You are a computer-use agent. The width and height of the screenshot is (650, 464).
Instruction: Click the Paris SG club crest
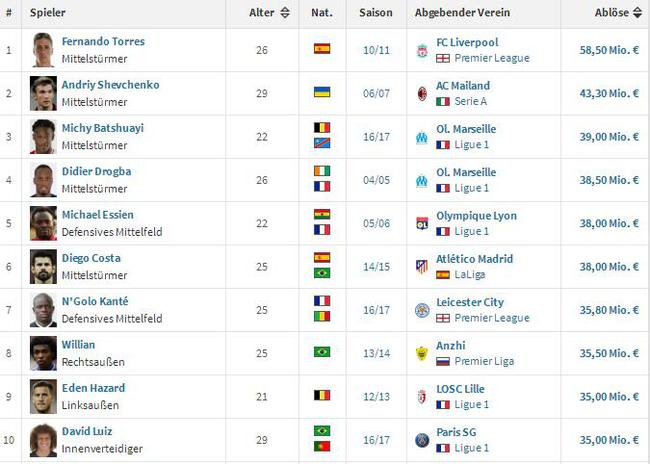point(422,439)
